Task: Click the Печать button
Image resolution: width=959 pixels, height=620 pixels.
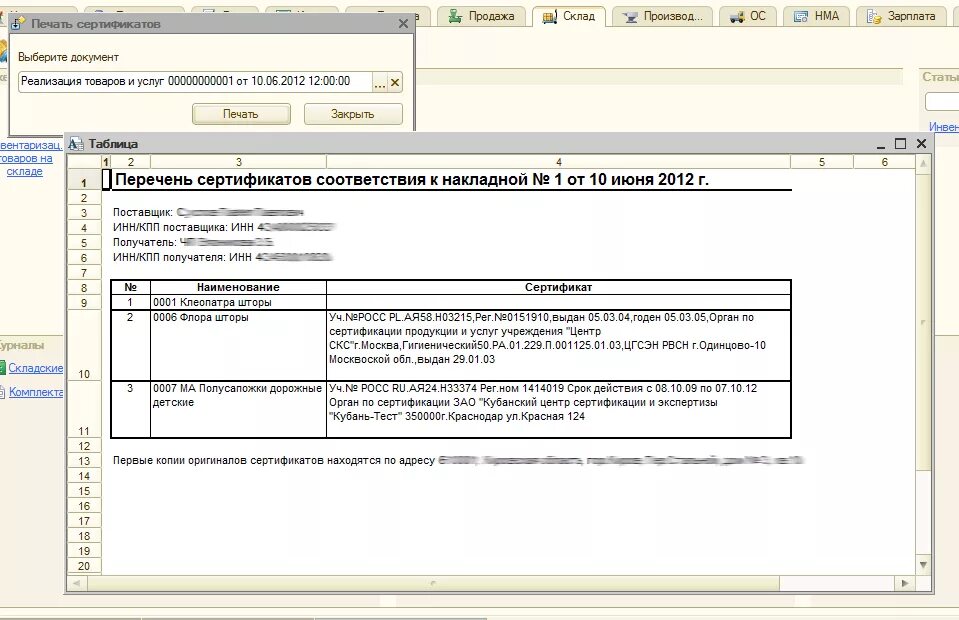Action: coord(241,114)
